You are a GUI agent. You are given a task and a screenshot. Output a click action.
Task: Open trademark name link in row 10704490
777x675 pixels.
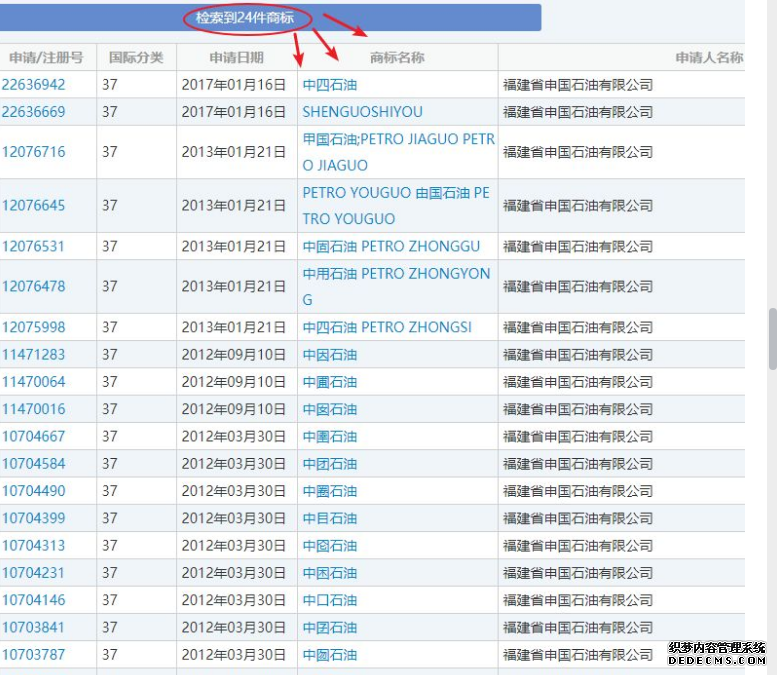point(330,491)
